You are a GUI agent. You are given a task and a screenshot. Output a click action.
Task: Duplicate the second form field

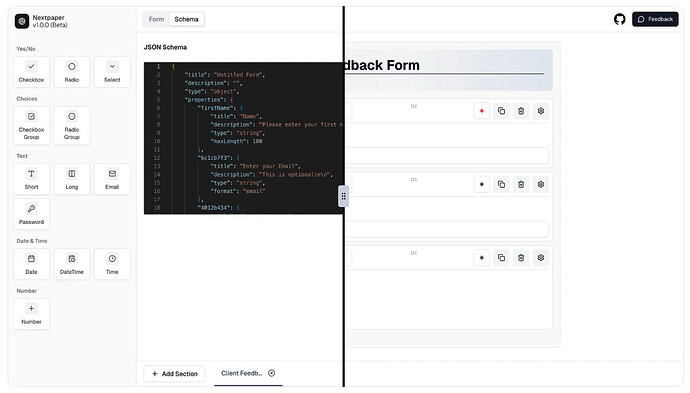501,184
